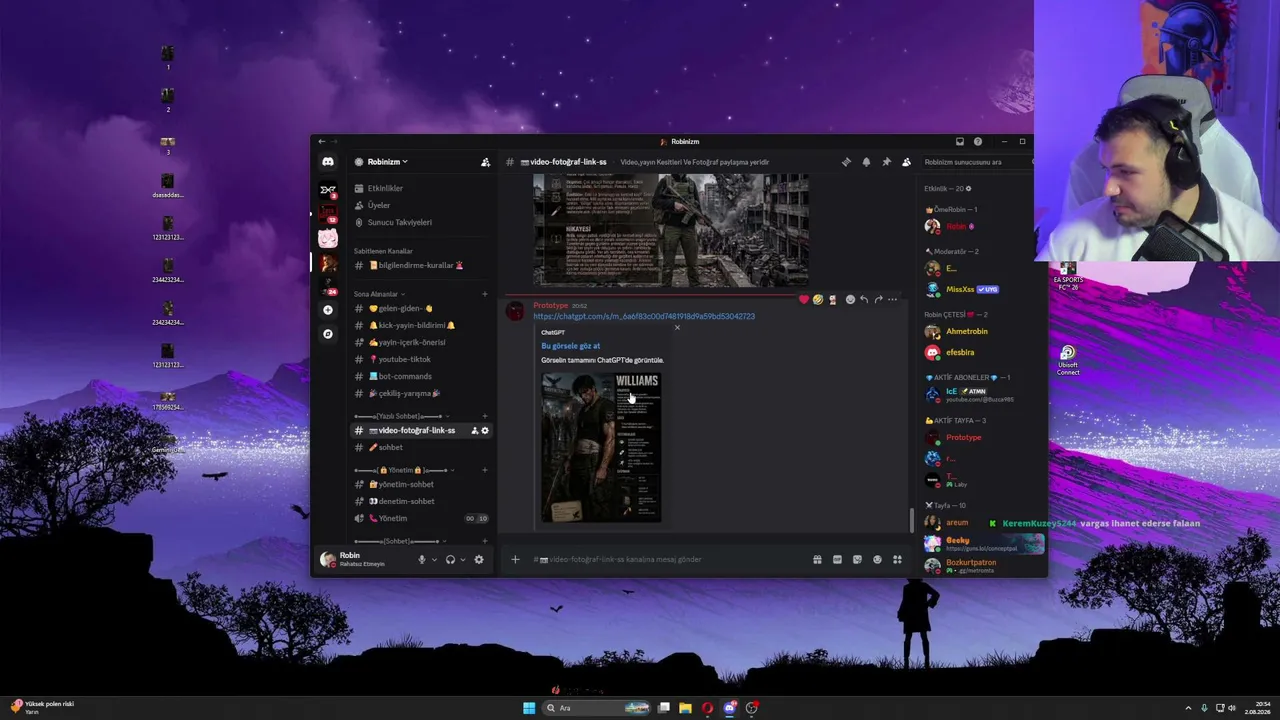
Task: Open pinned messages pin icon
Action: (x=886, y=162)
